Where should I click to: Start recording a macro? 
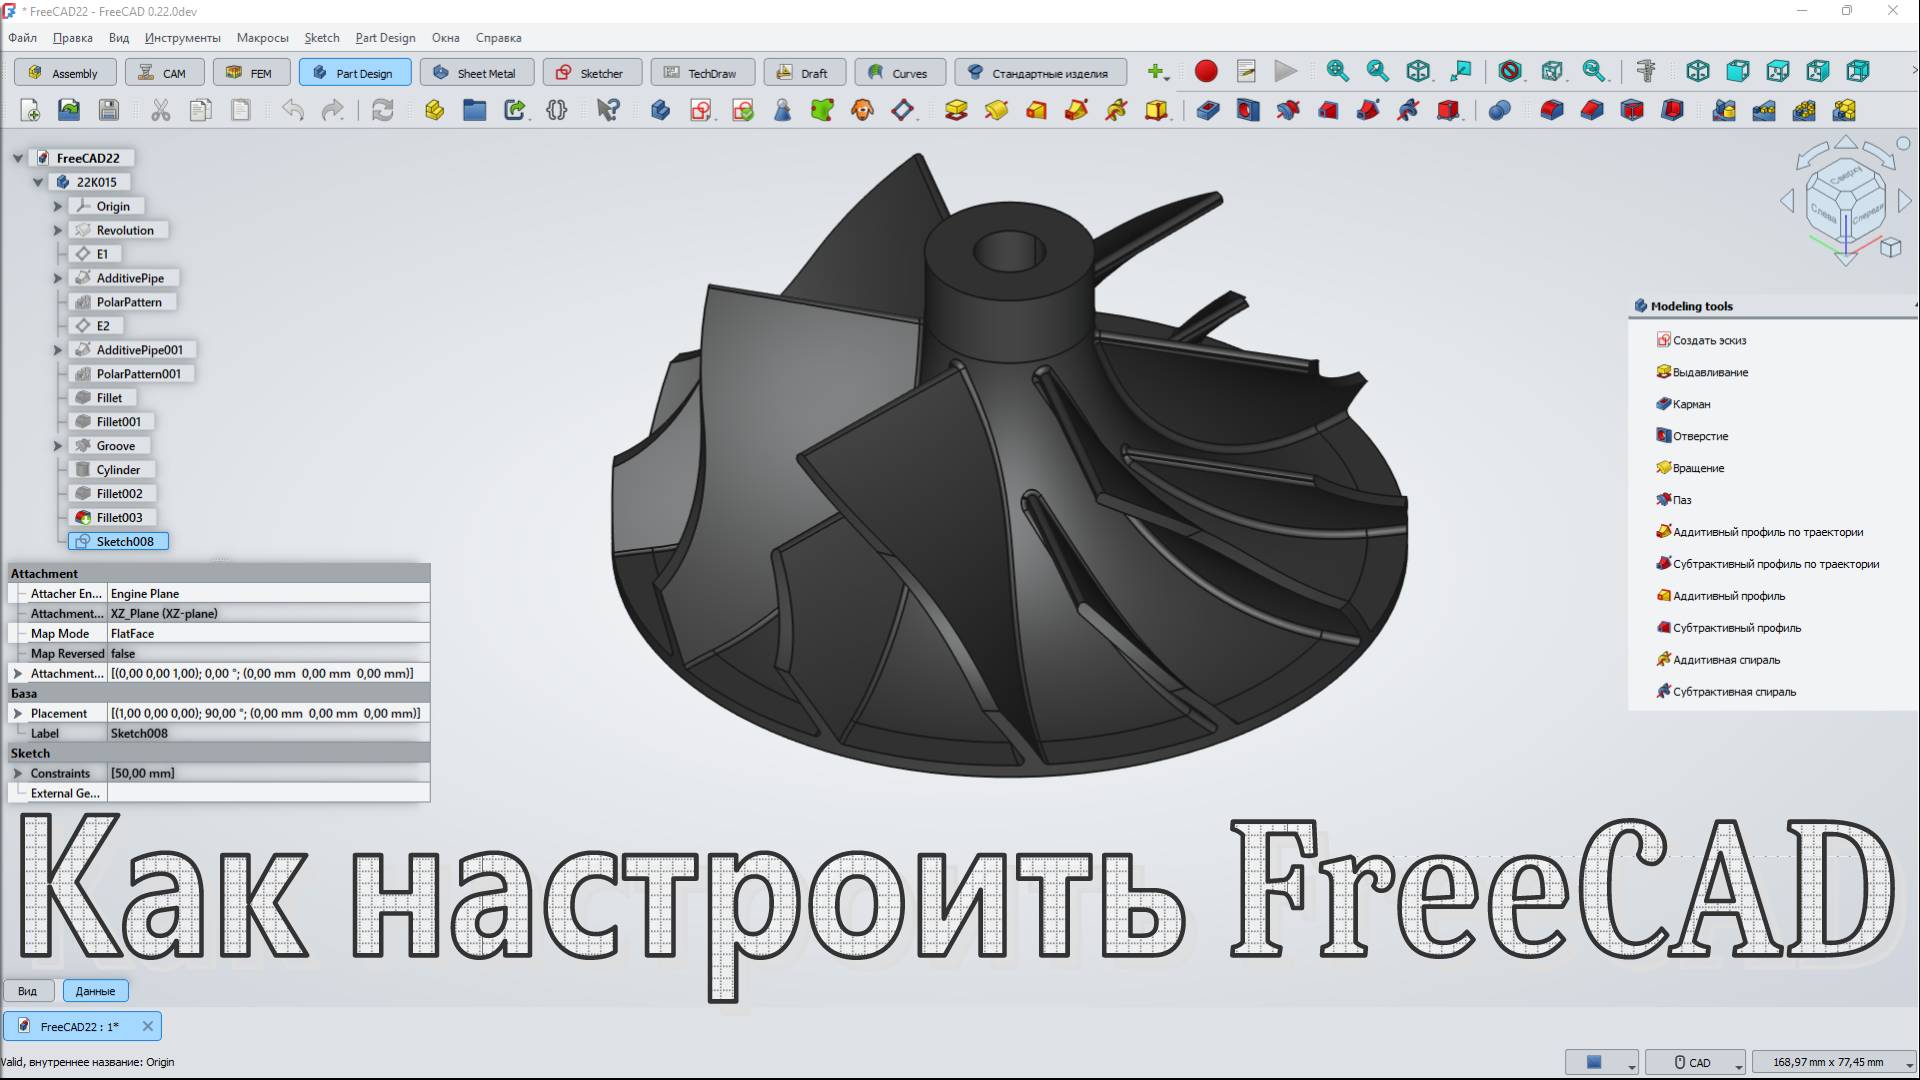tap(1206, 71)
